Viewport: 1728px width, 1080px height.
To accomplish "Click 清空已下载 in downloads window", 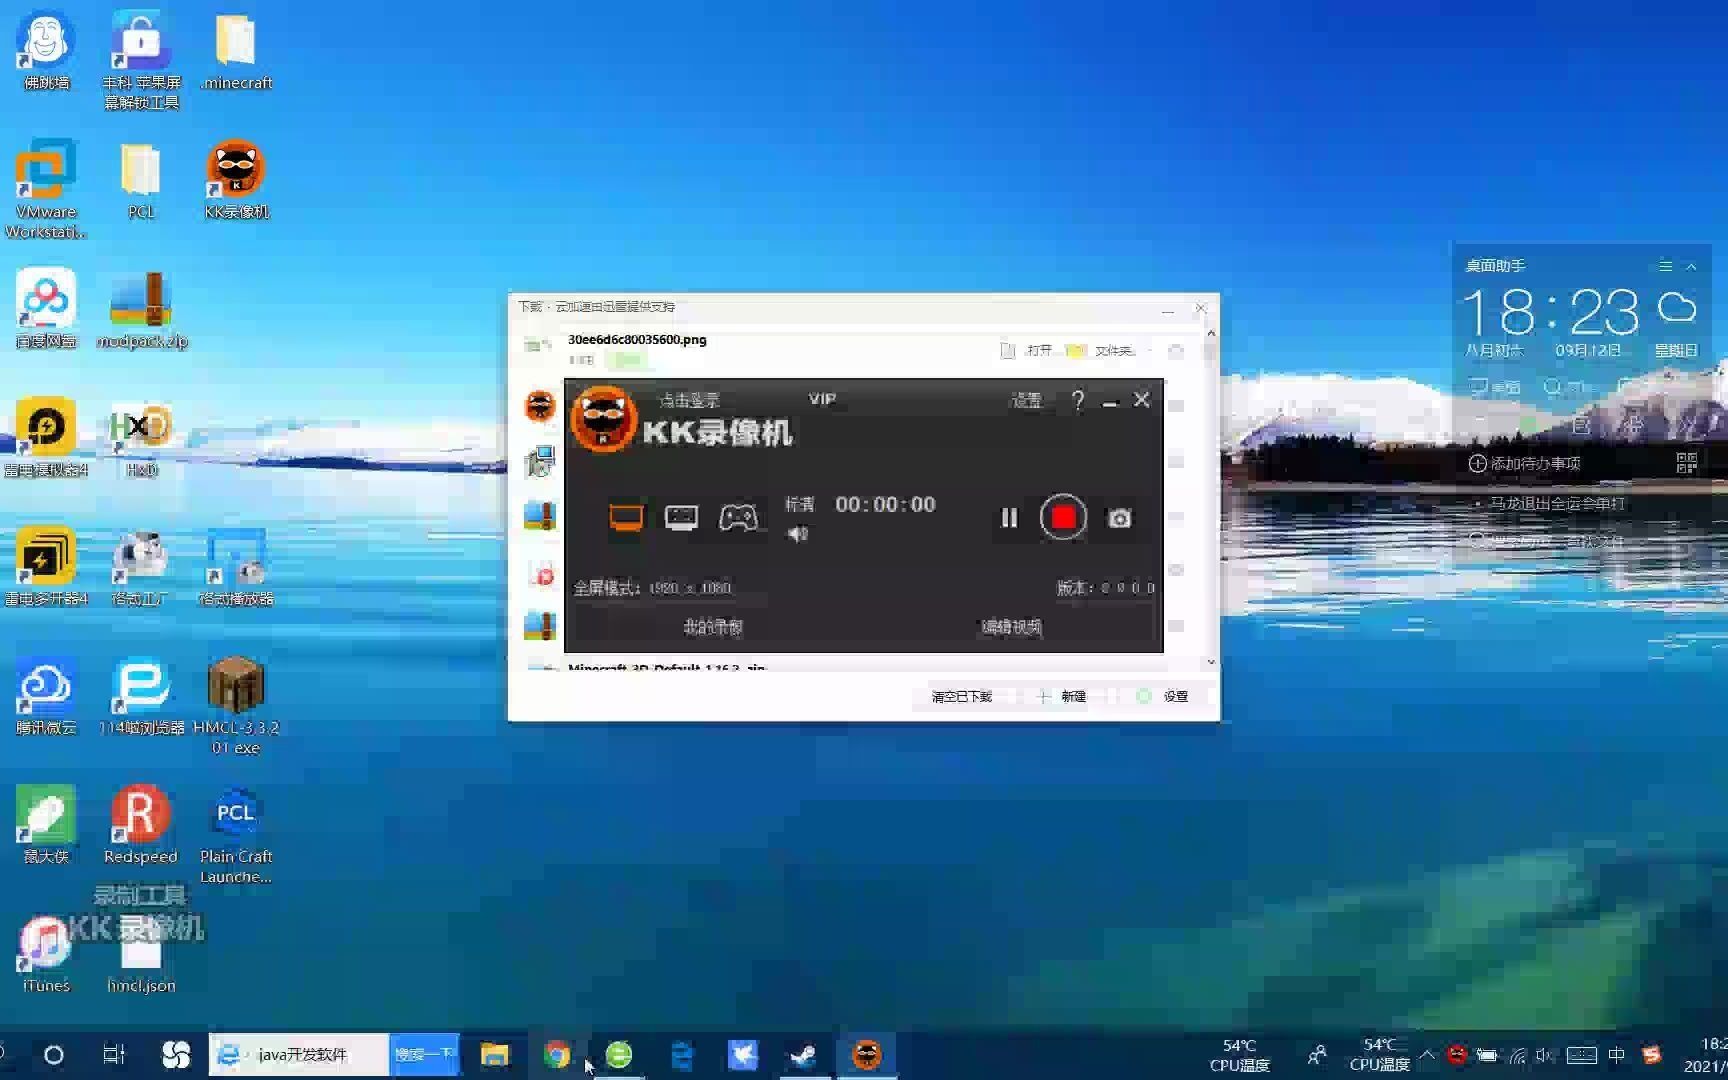I will [x=961, y=696].
